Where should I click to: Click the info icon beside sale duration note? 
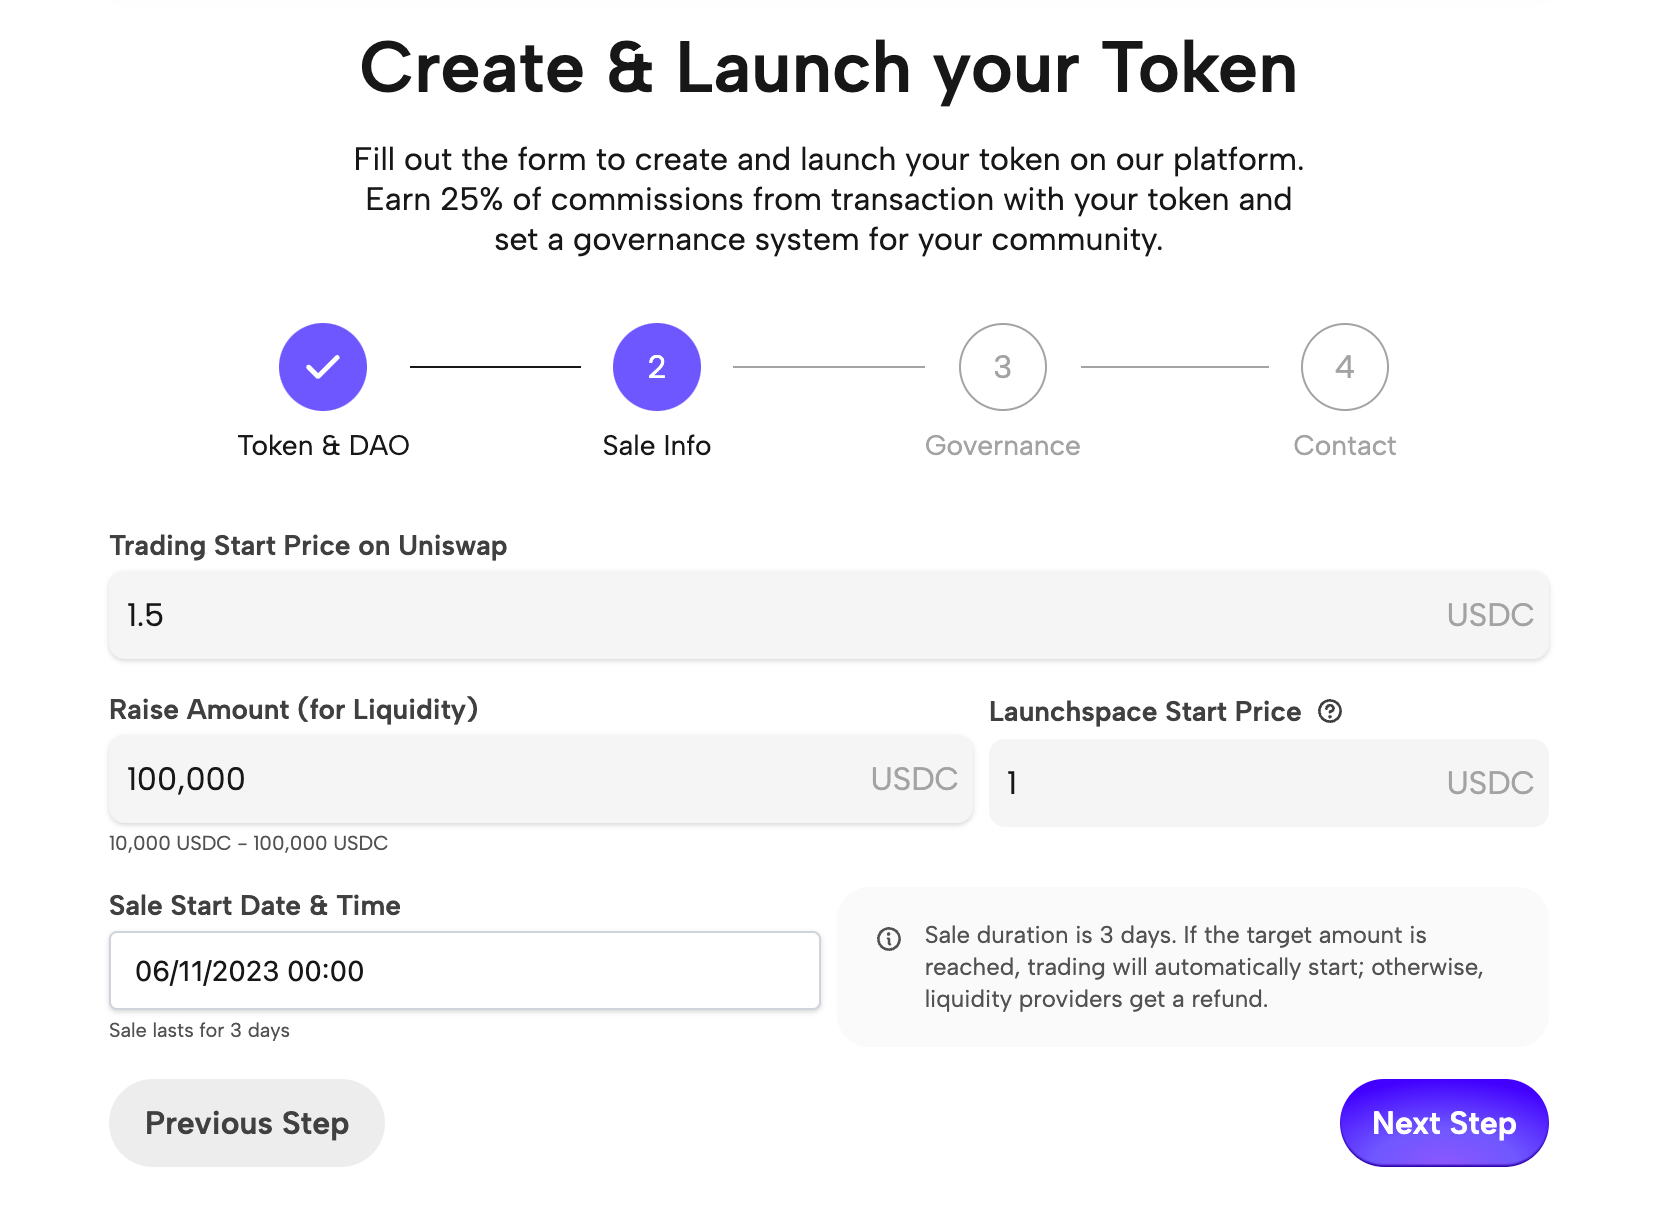coord(889,939)
